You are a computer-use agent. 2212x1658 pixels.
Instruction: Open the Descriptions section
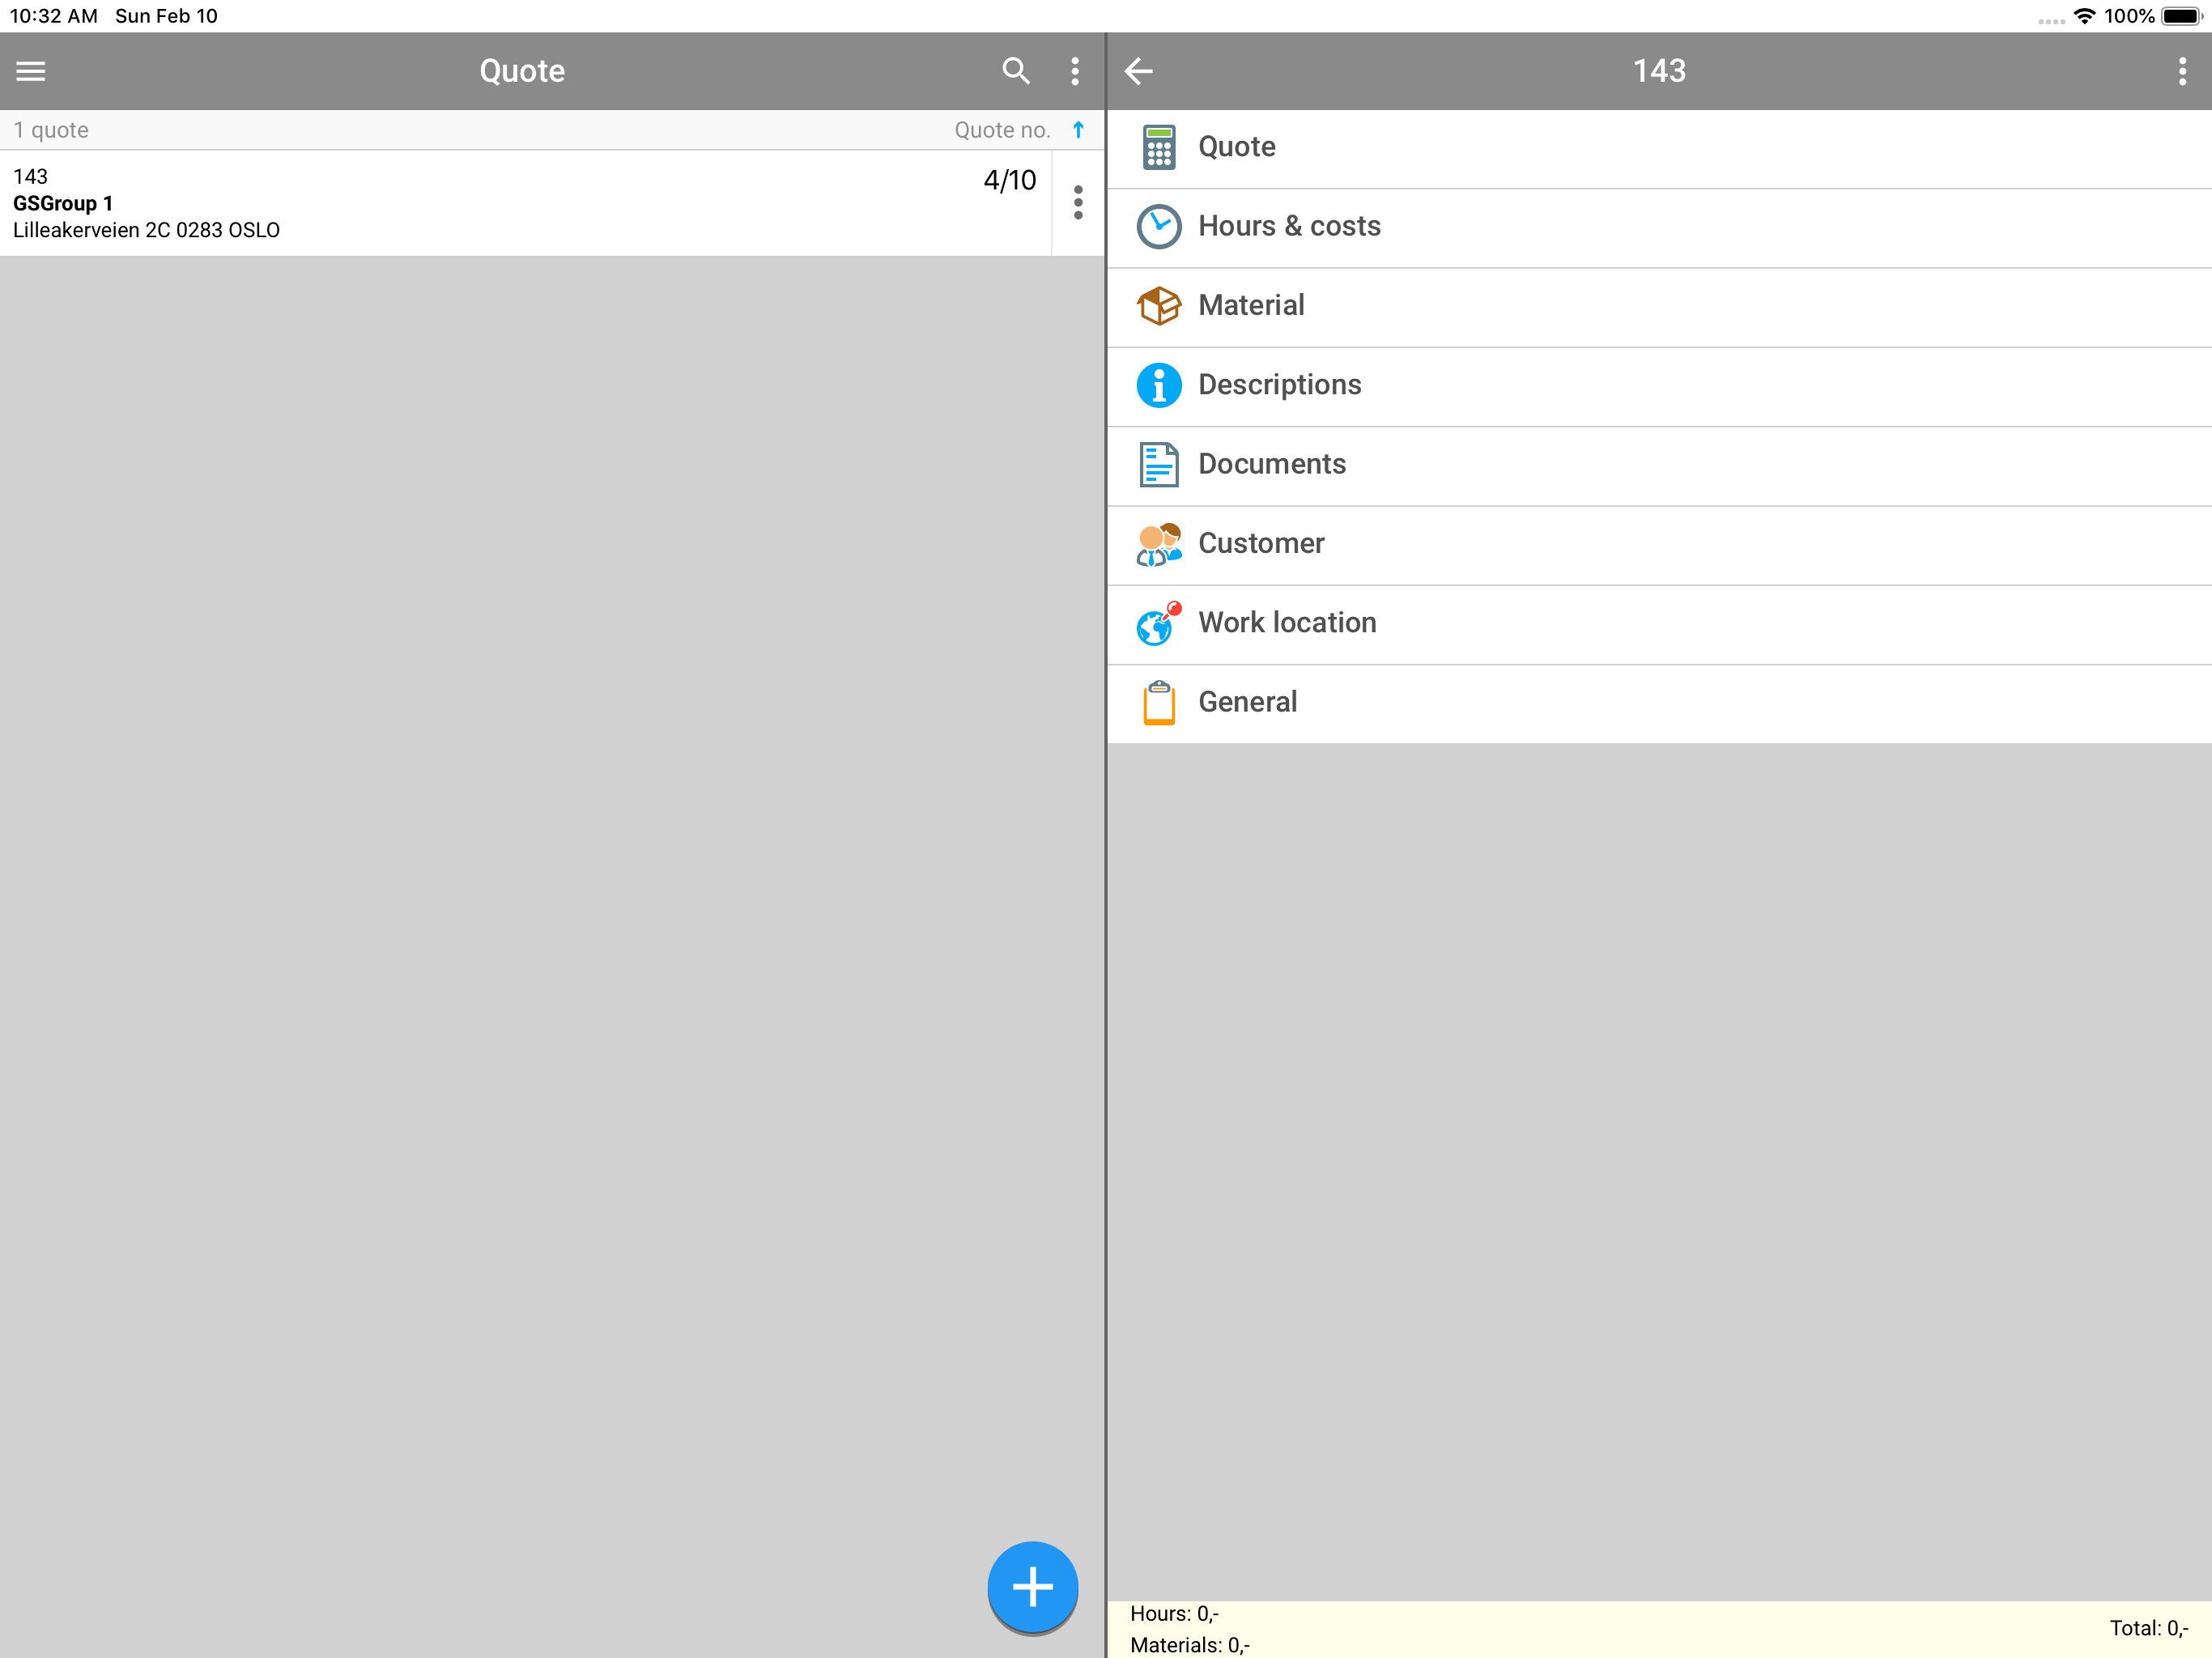[x=1659, y=387]
